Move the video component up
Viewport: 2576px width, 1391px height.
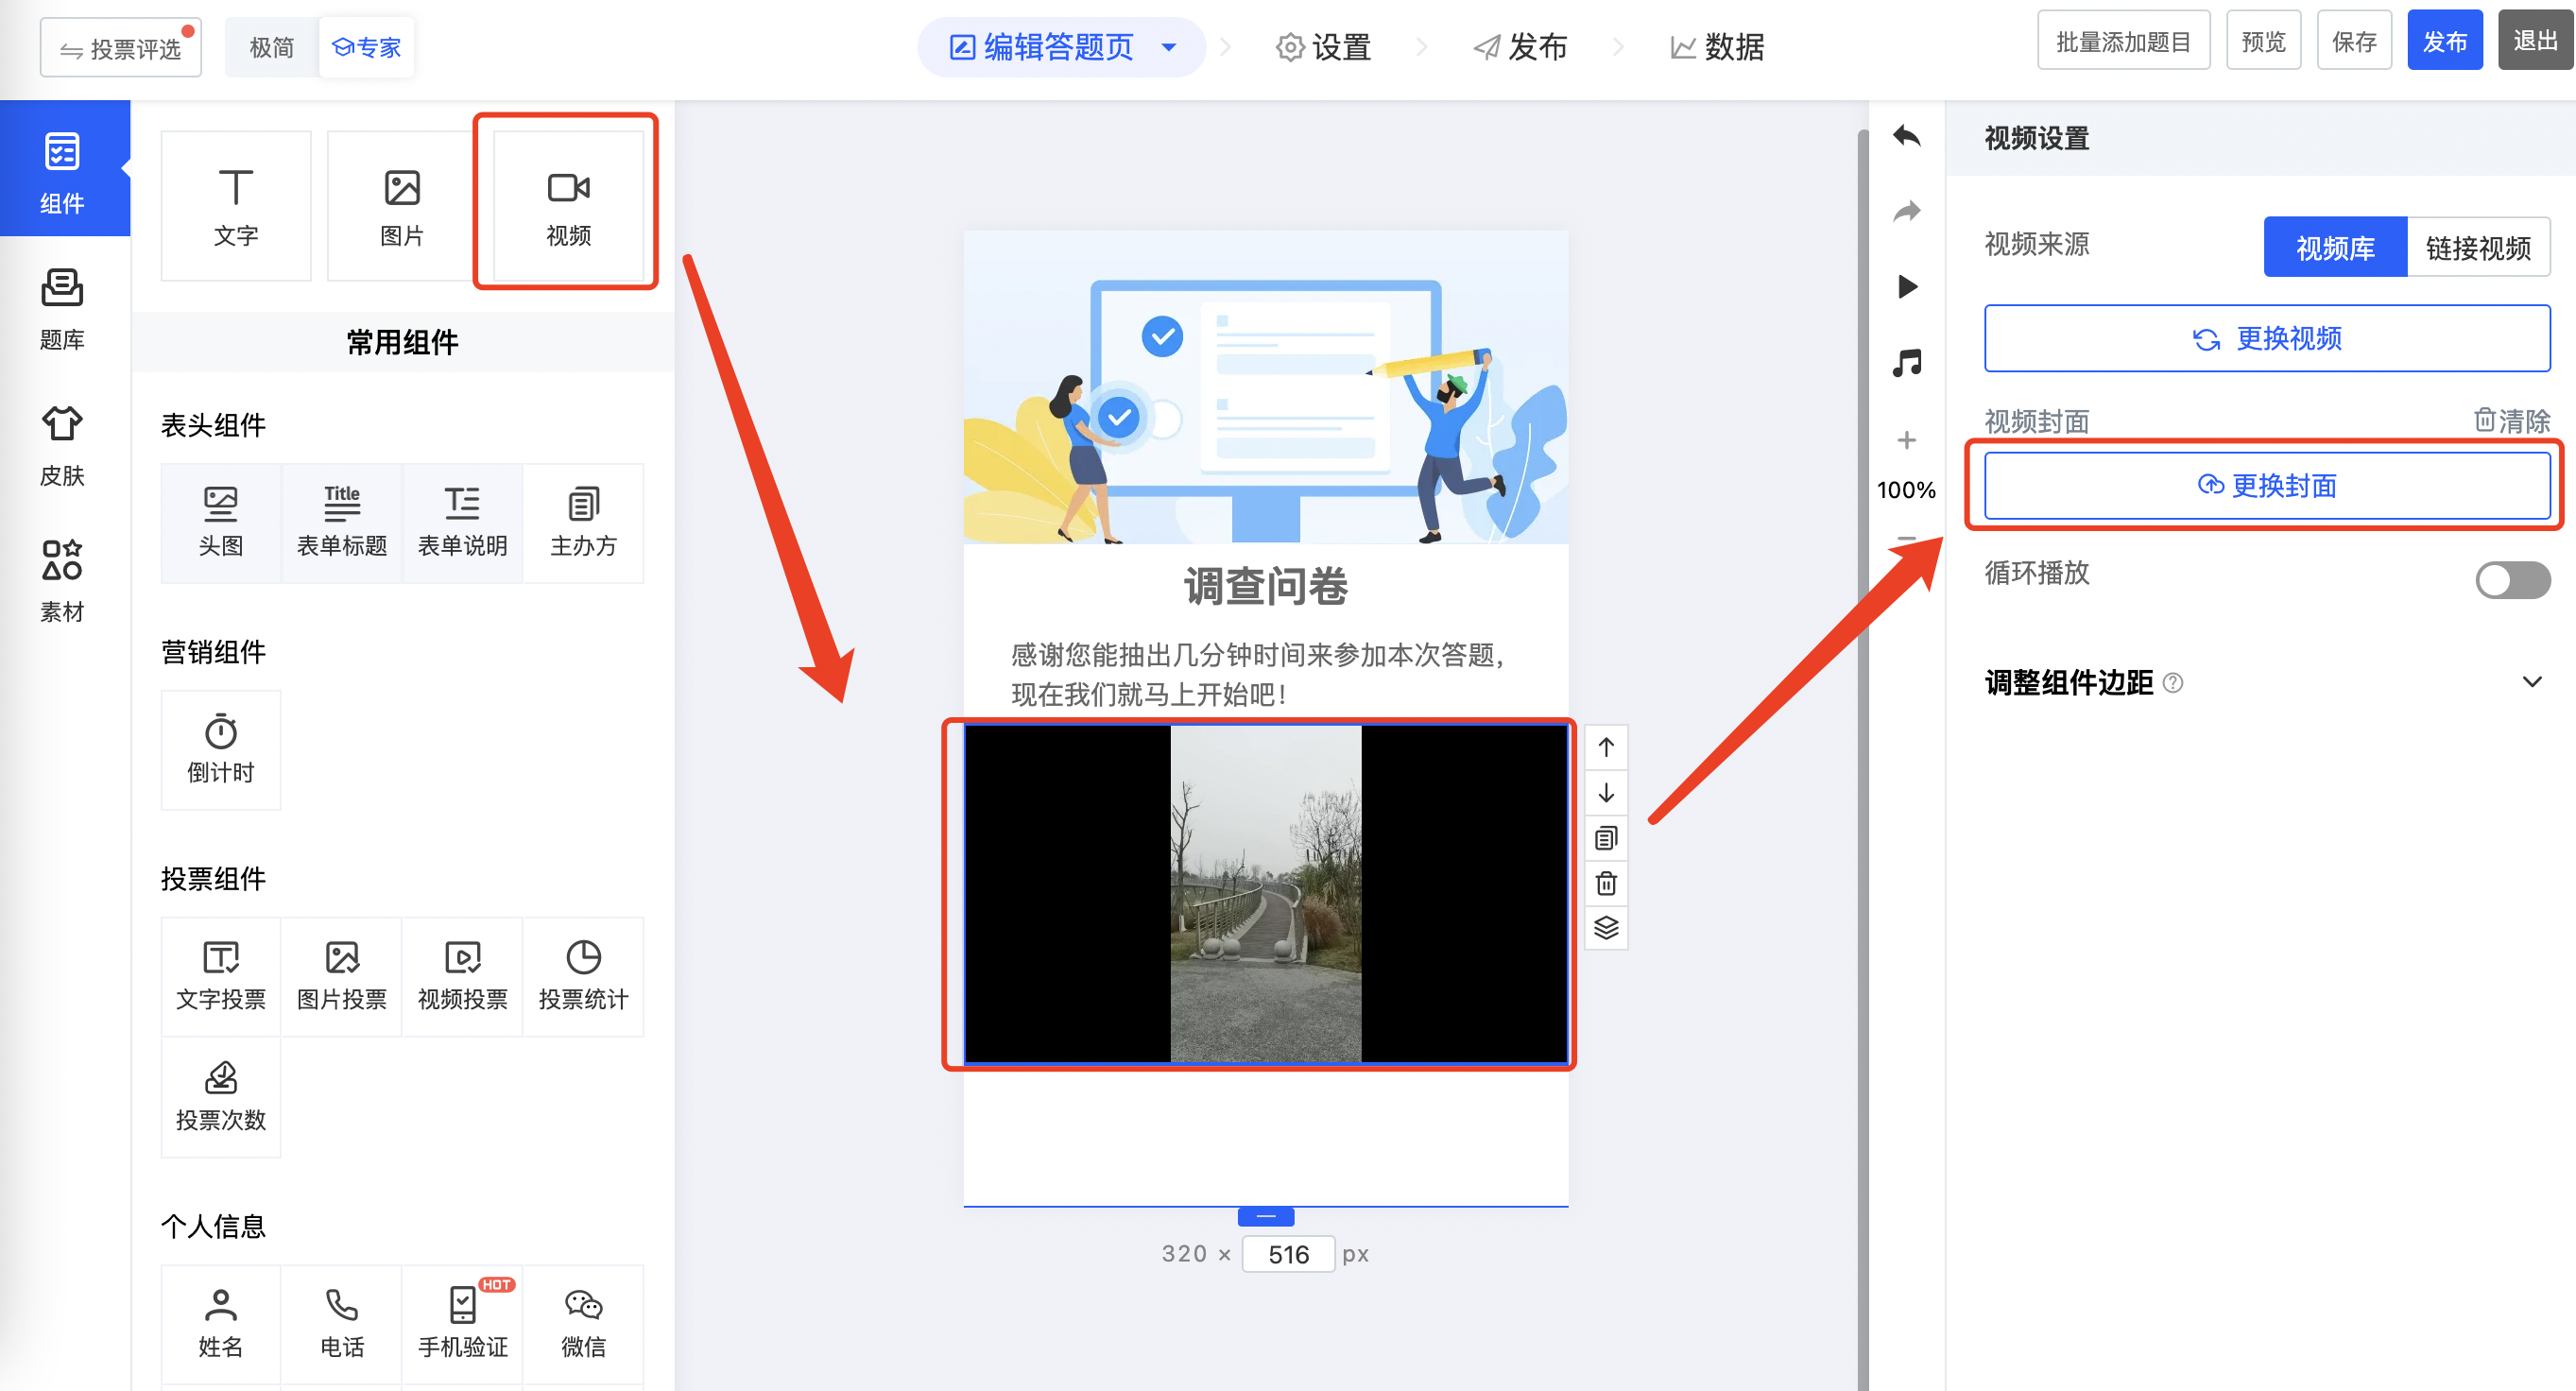pyautogui.click(x=1606, y=747)
